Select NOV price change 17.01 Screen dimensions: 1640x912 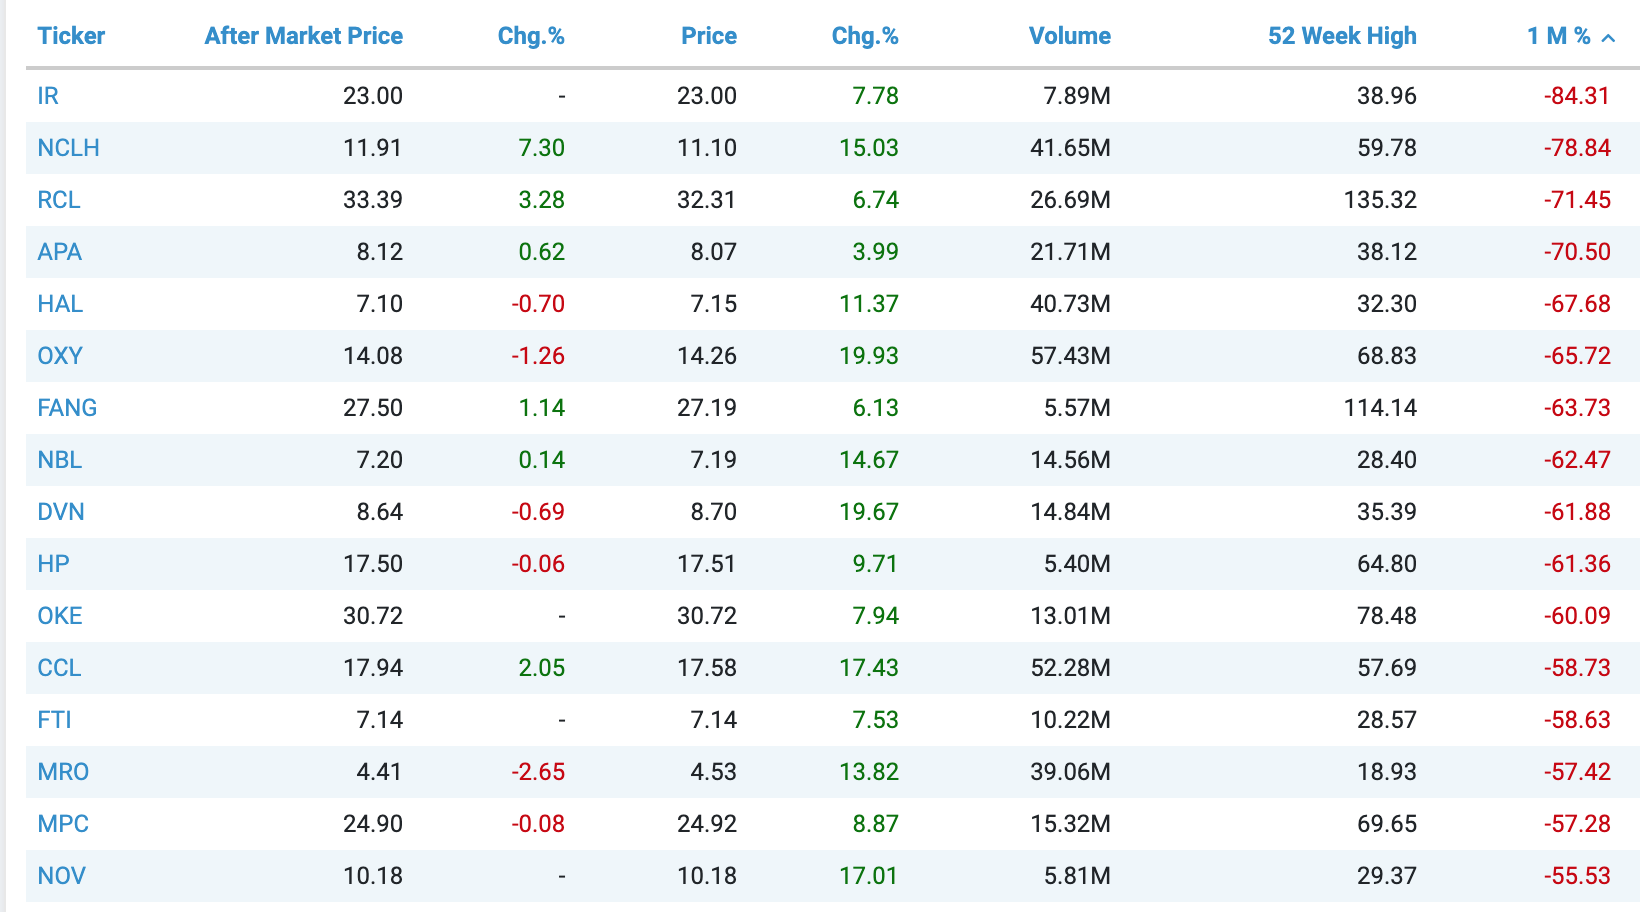click(x=869, y=876)
